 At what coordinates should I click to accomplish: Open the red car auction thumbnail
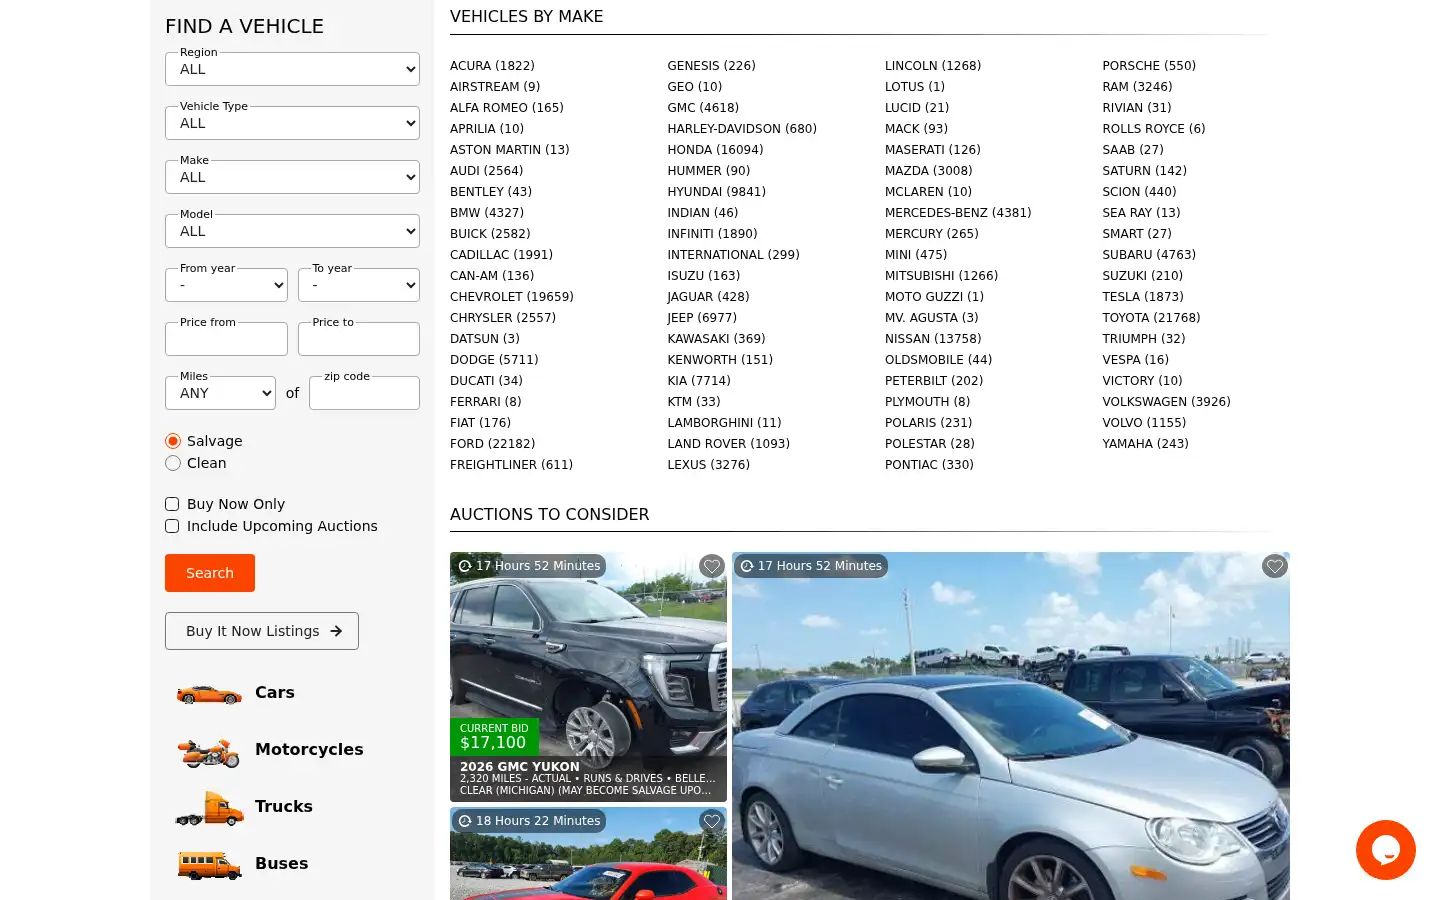click(588, 854)
